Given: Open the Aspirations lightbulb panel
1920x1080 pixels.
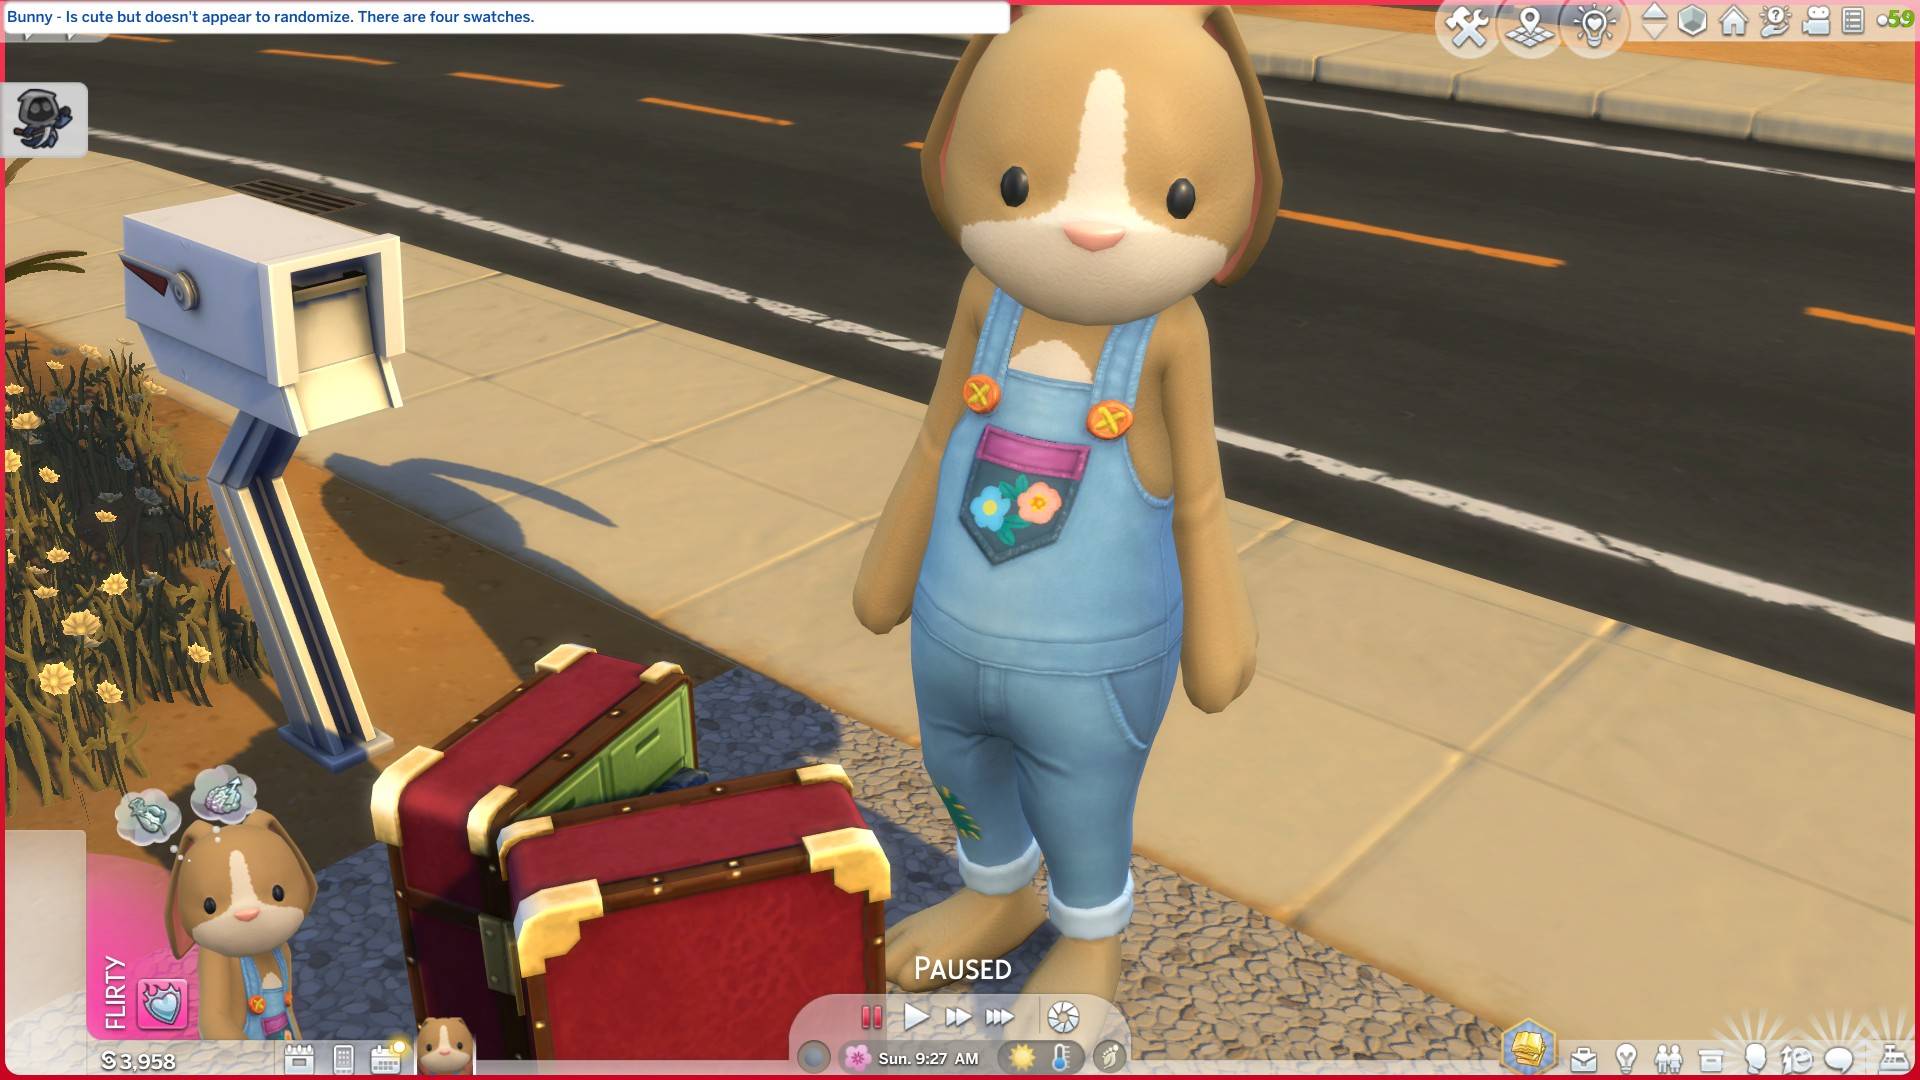Looking at the screenshot, I should 1627,1057.
